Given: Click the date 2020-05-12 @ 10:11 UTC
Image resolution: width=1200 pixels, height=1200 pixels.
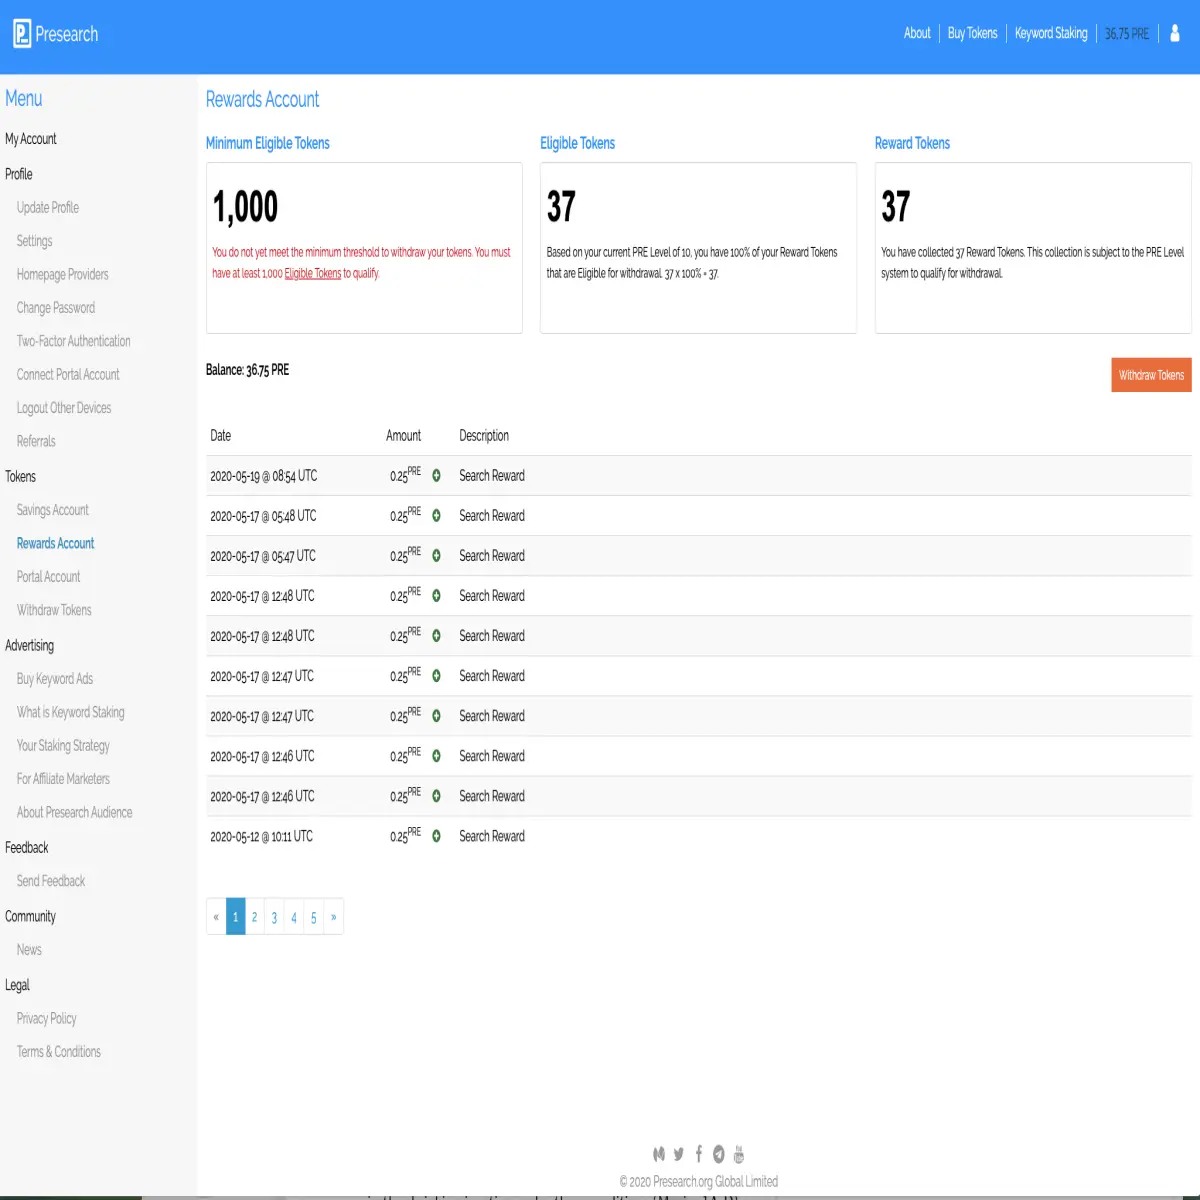Looking at the screenshot, I should coord(261,837).
